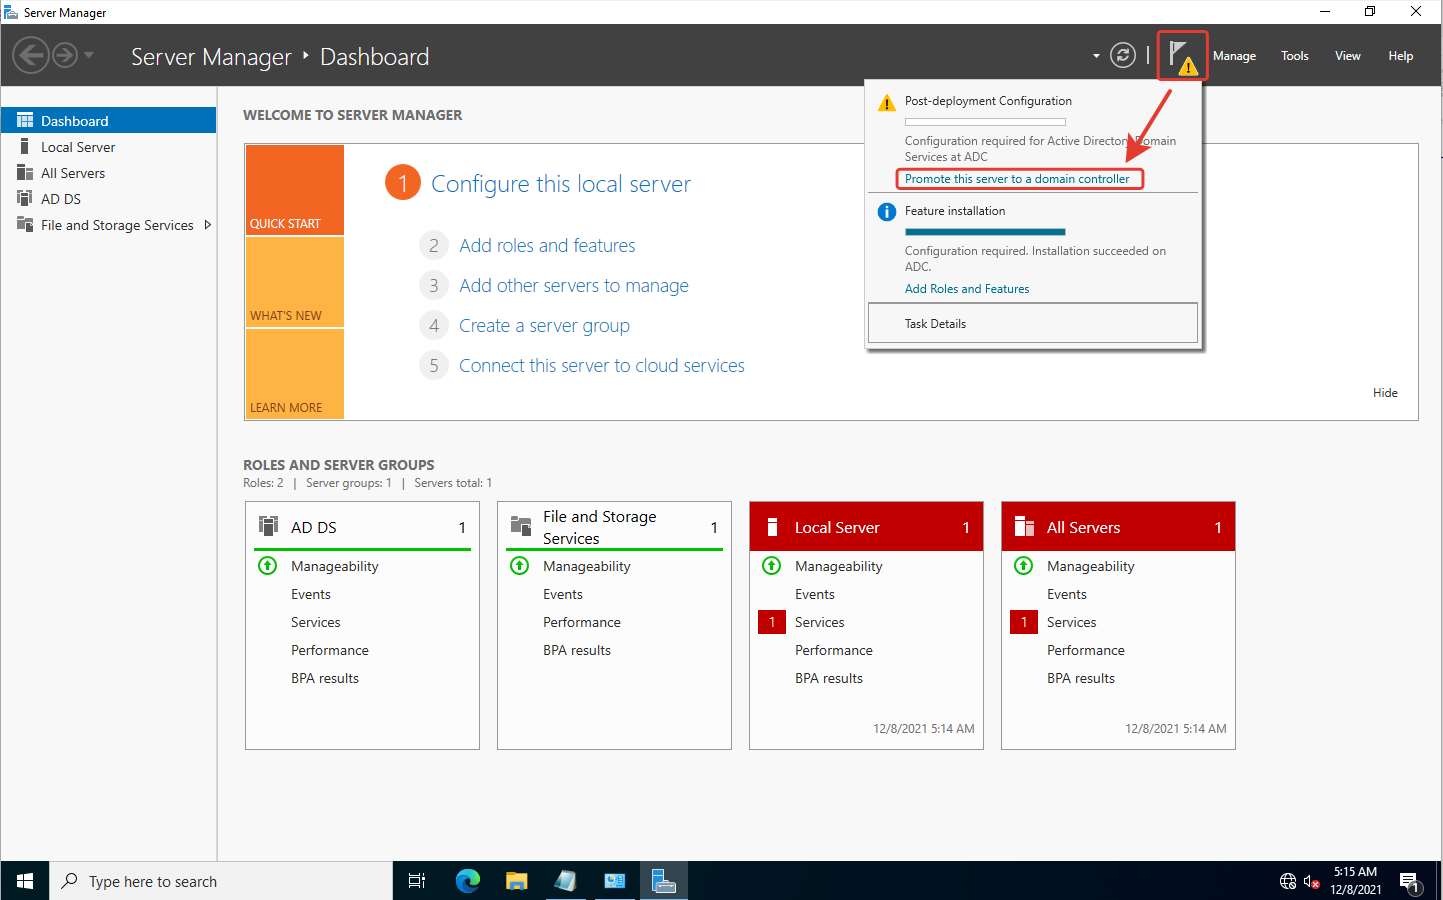The image size is (1443, 900).
Task: Open the dropdown arrow beside the refresh icon
Action: (1096, 56)
